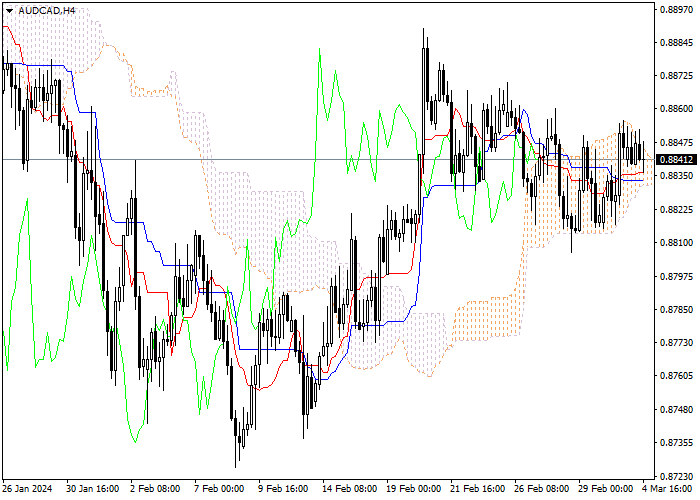Click the 4 Mar 16:00 time label

667,489
